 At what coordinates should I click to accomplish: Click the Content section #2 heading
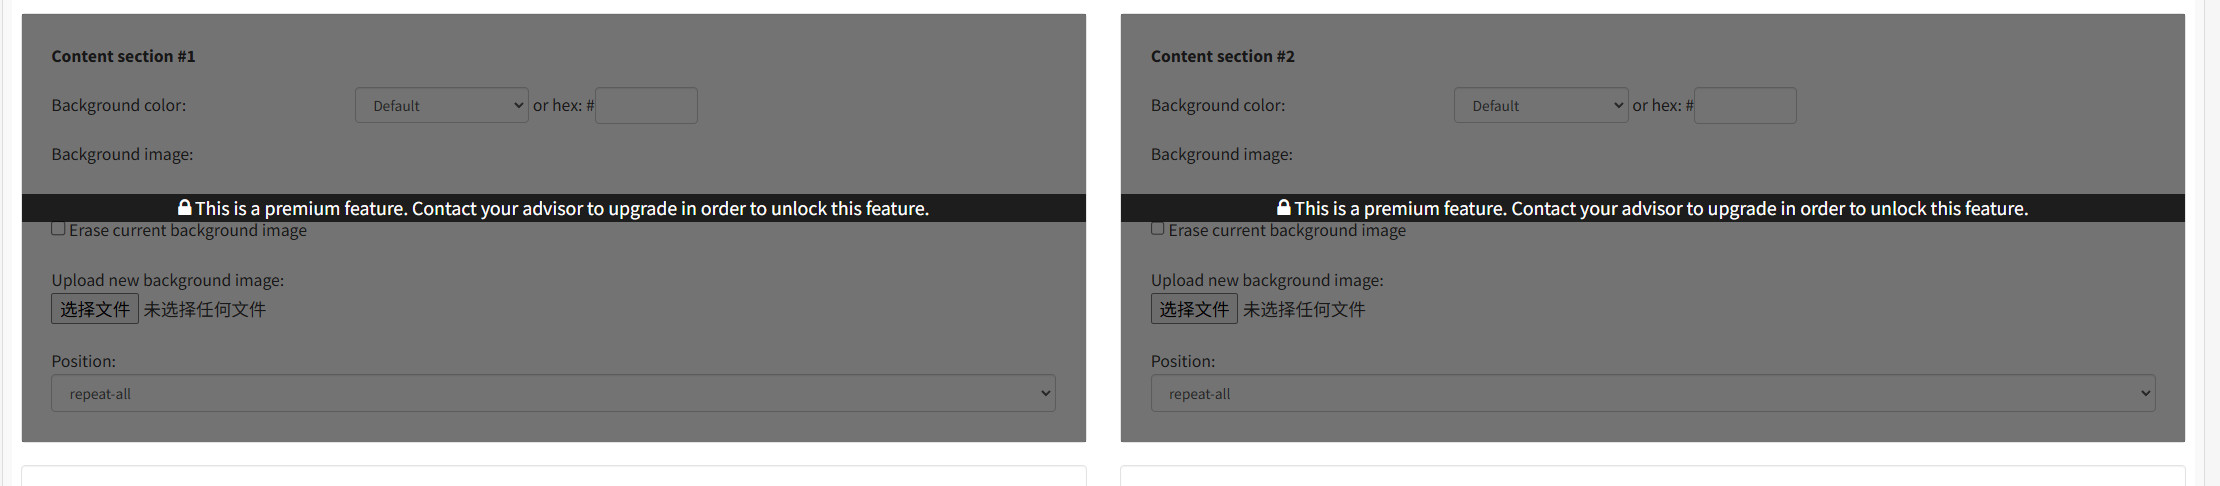tap(1222, 56)
